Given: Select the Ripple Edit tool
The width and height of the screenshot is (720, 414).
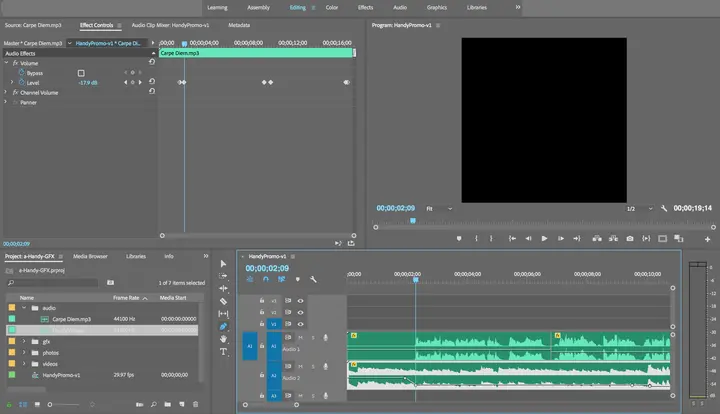Looking at the screenshot, I should pyautogui.click(x=223, y=288).
